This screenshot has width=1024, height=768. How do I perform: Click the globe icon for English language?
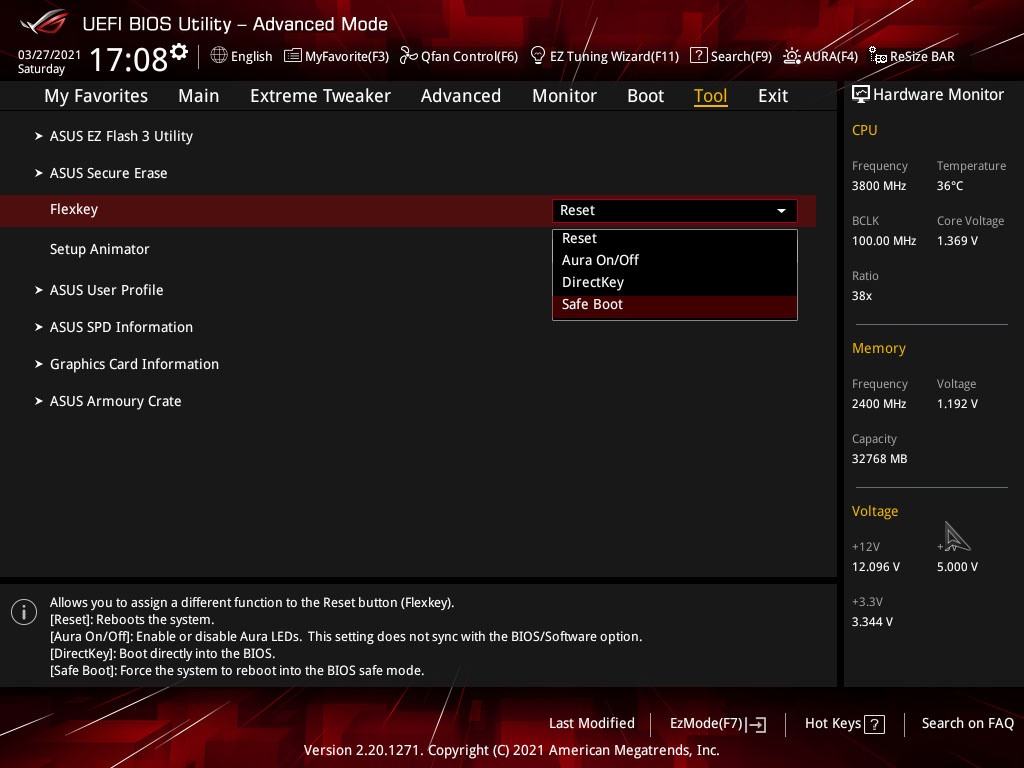click(x=219, y=56)
